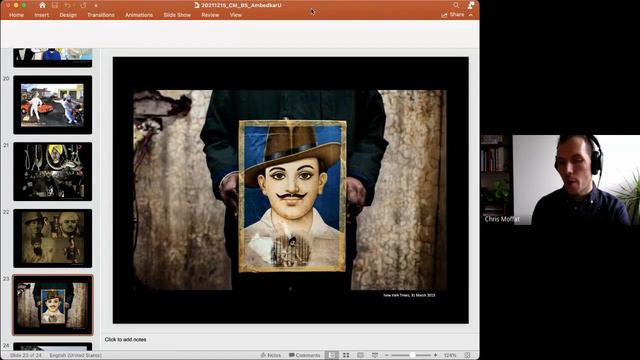Image resolution: width=640 pixels, height=360 pixels.
Task: Open the View tab
Action: 236,15
